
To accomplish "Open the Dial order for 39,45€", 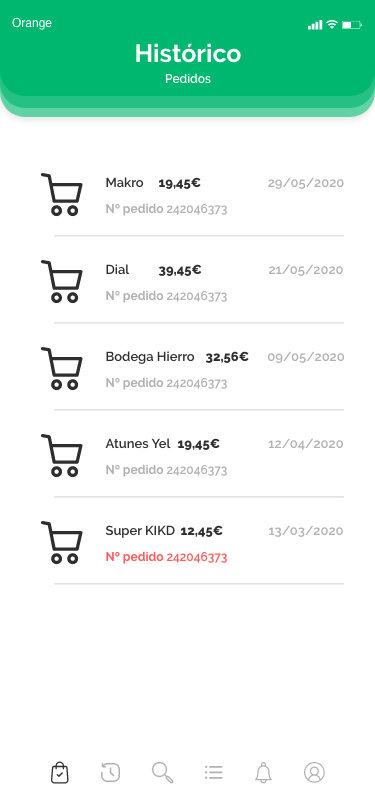I will pyautogui.click(x=192, y=282).
